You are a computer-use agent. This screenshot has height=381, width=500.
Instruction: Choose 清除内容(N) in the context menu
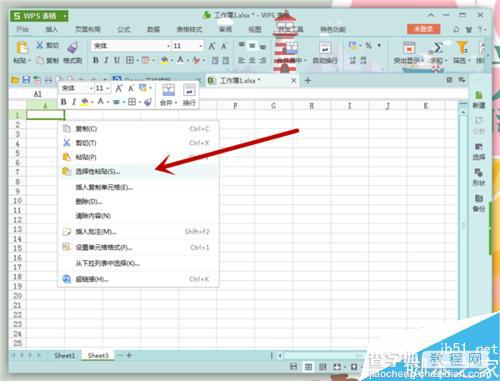pos(139,216)
